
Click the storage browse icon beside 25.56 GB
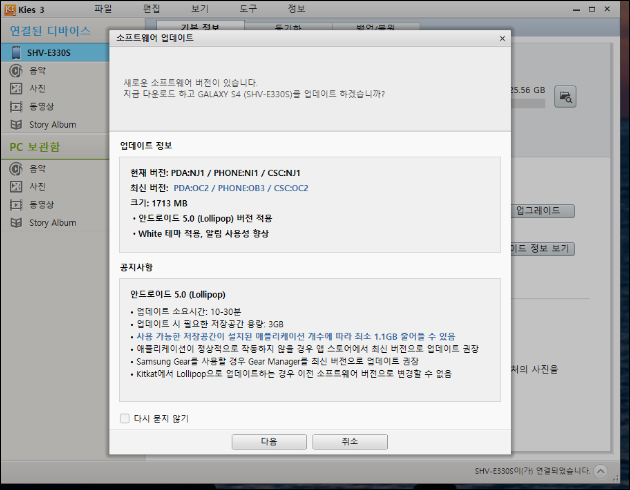[x=565, y=96]
